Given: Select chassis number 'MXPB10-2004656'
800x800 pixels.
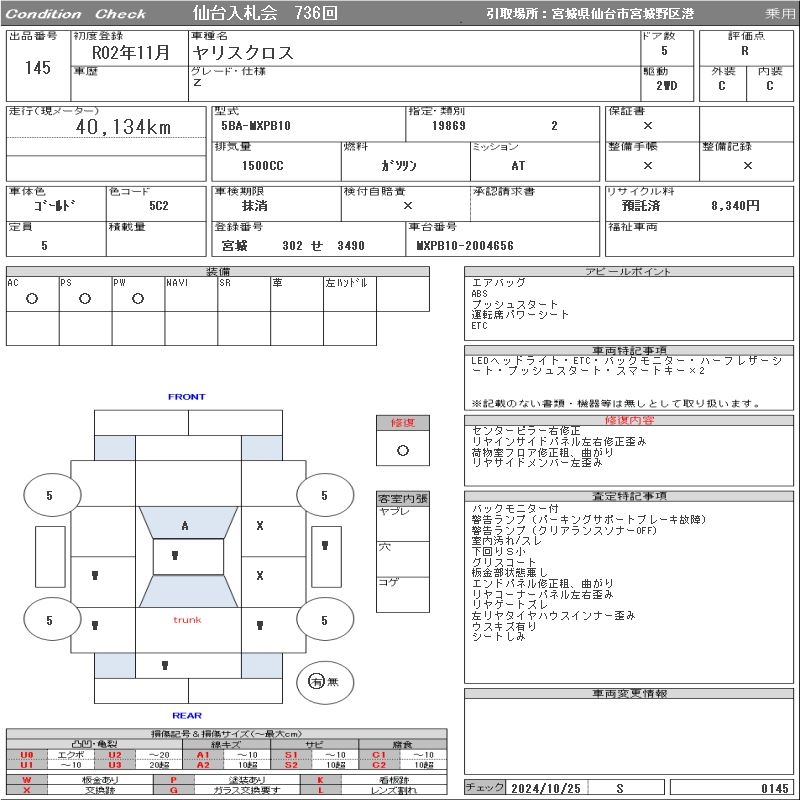Looking at the screenshot, I should click(x=465, y=246).
